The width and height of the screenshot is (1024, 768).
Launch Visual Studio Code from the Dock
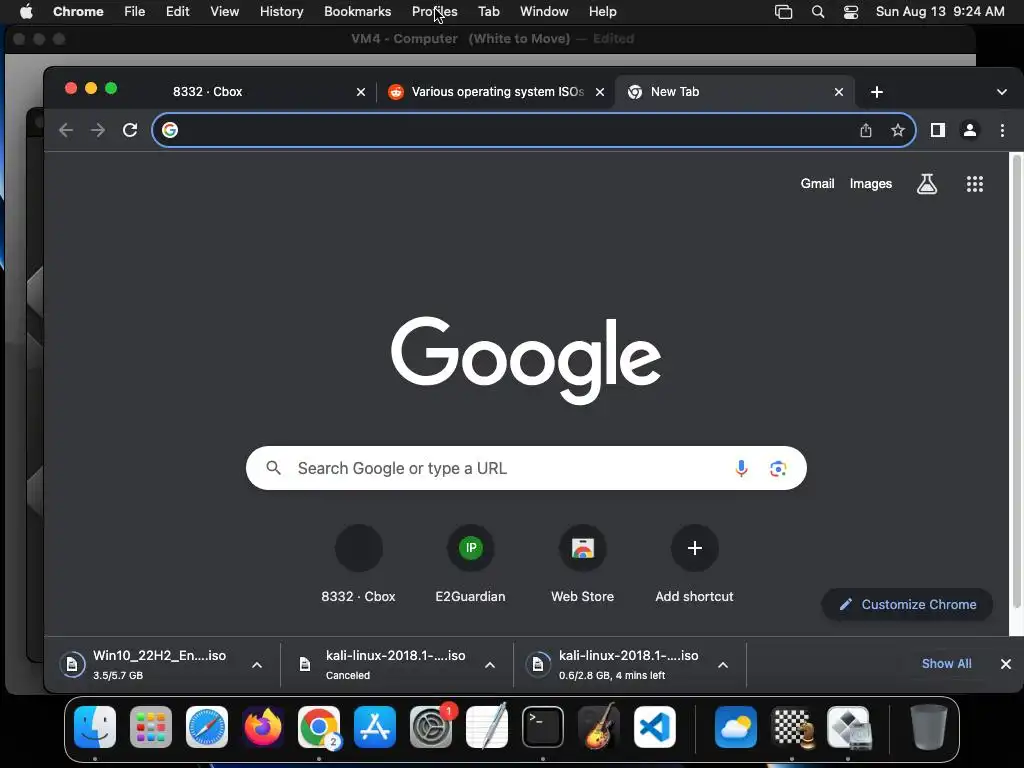click(655, 727)
